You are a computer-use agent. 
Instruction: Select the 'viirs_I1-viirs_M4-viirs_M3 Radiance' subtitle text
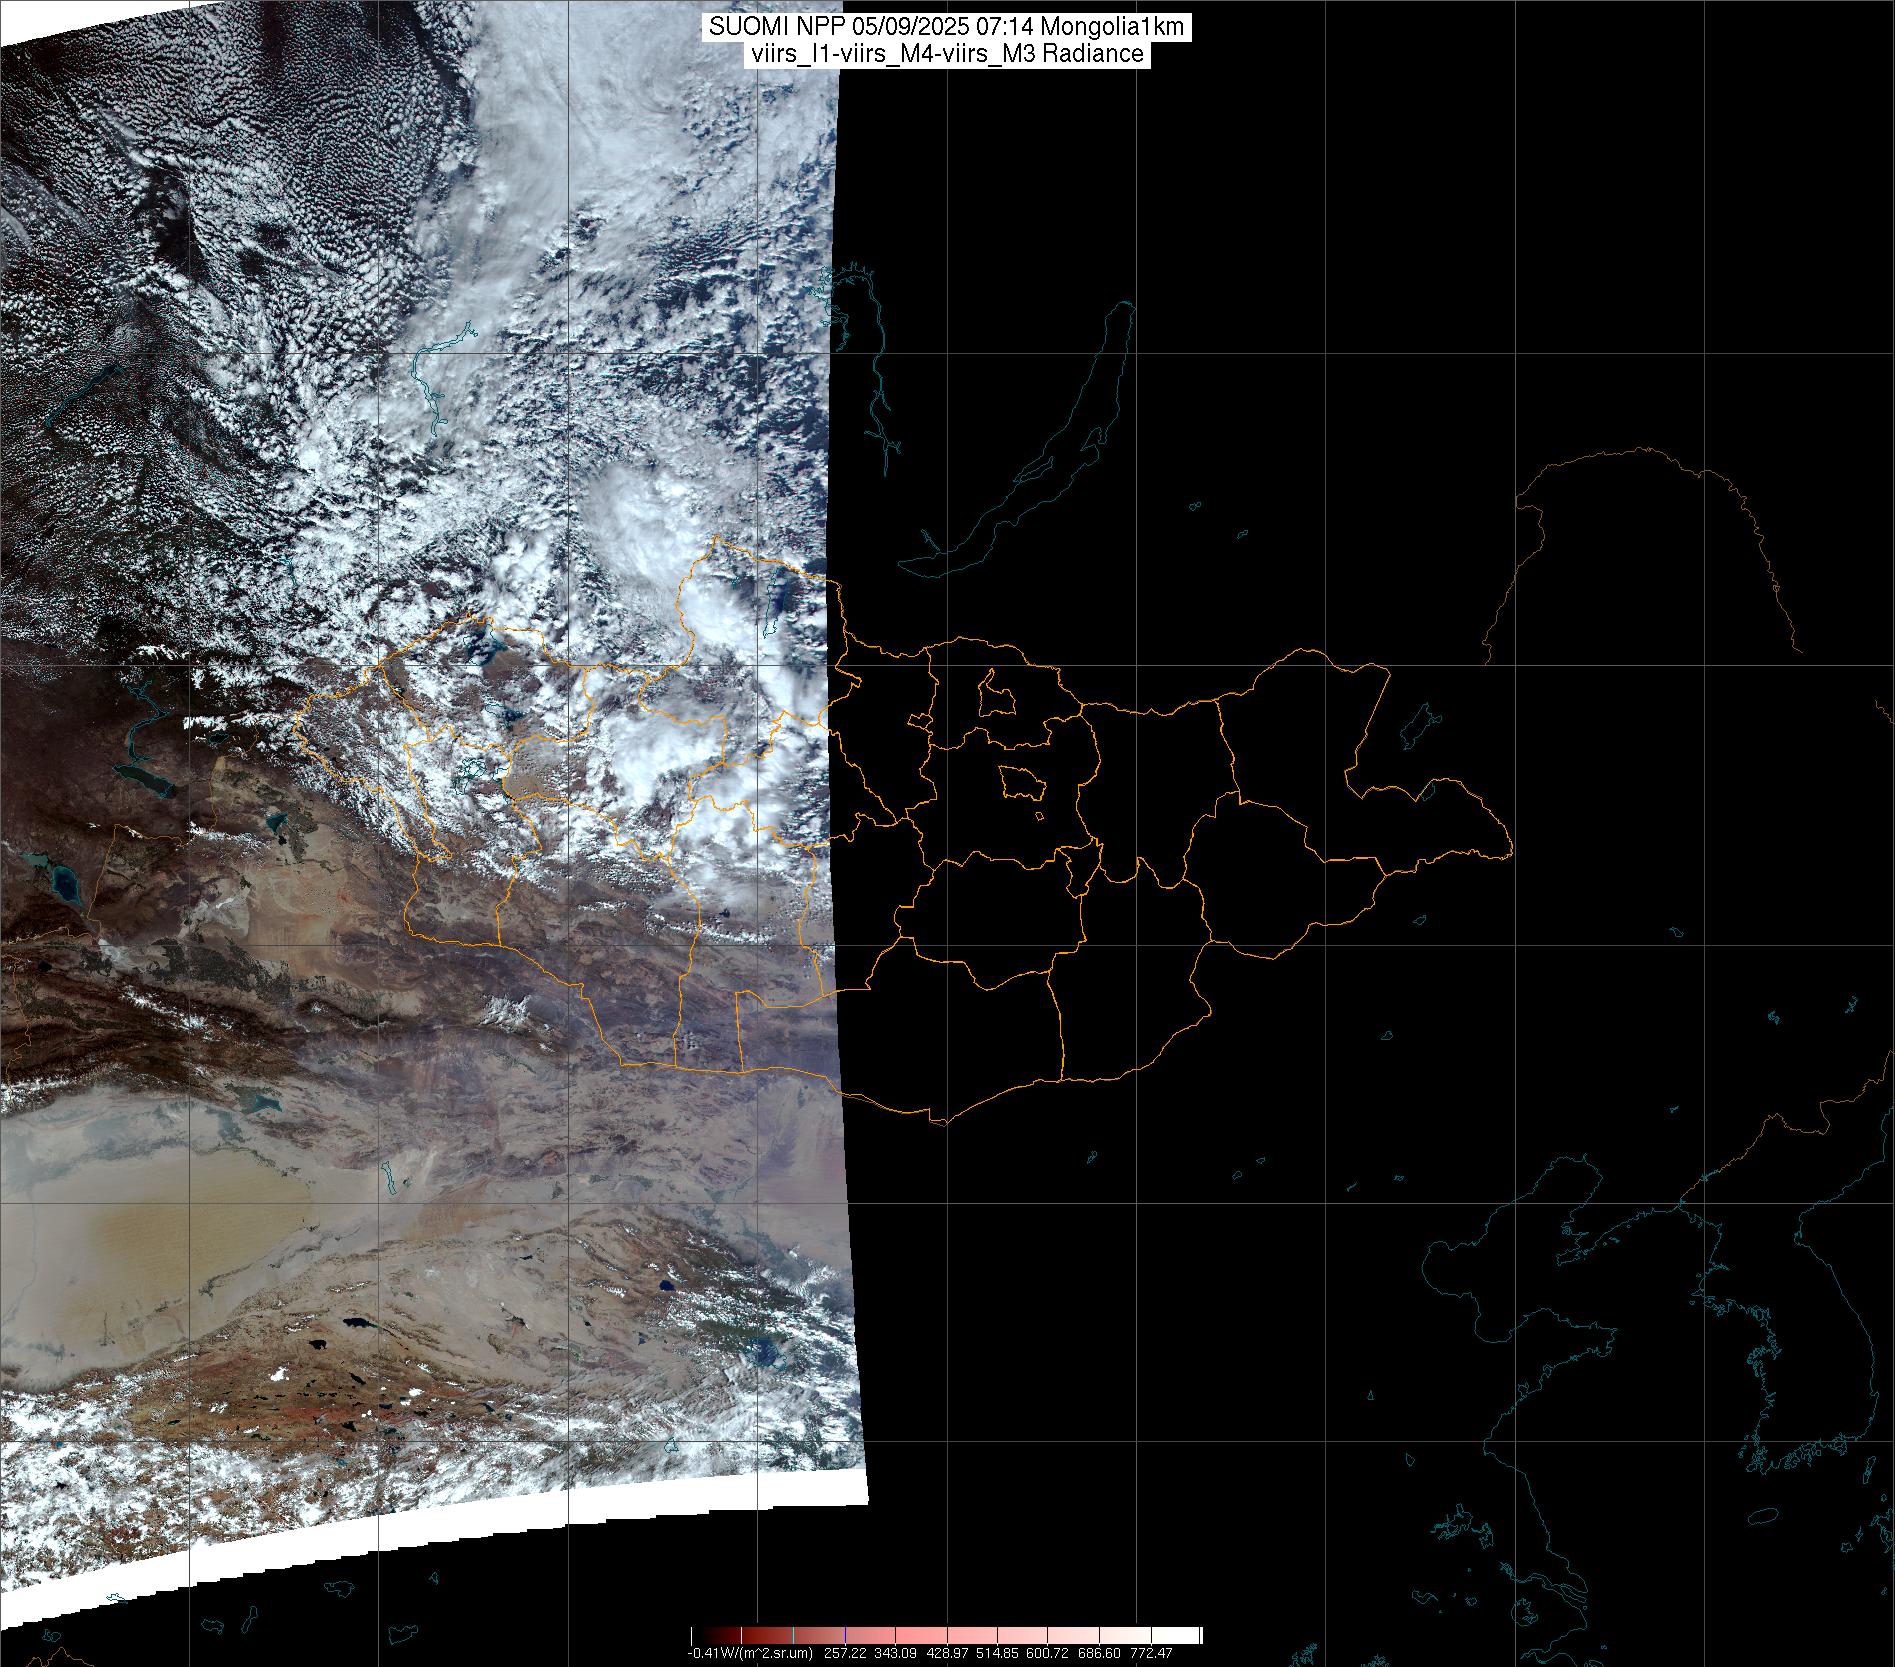pos(946,54)
